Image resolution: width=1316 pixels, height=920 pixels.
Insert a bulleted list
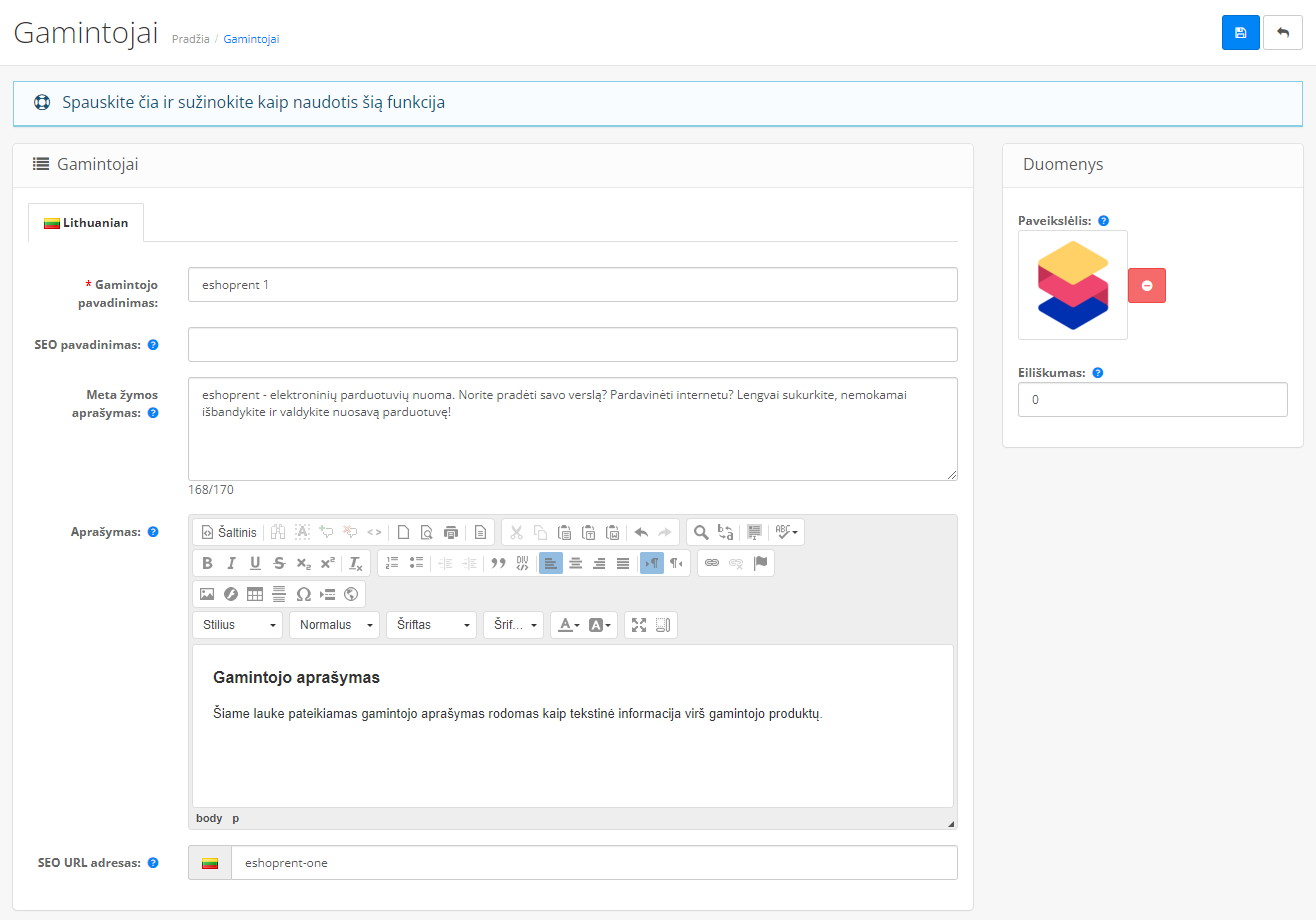(417, 563)
